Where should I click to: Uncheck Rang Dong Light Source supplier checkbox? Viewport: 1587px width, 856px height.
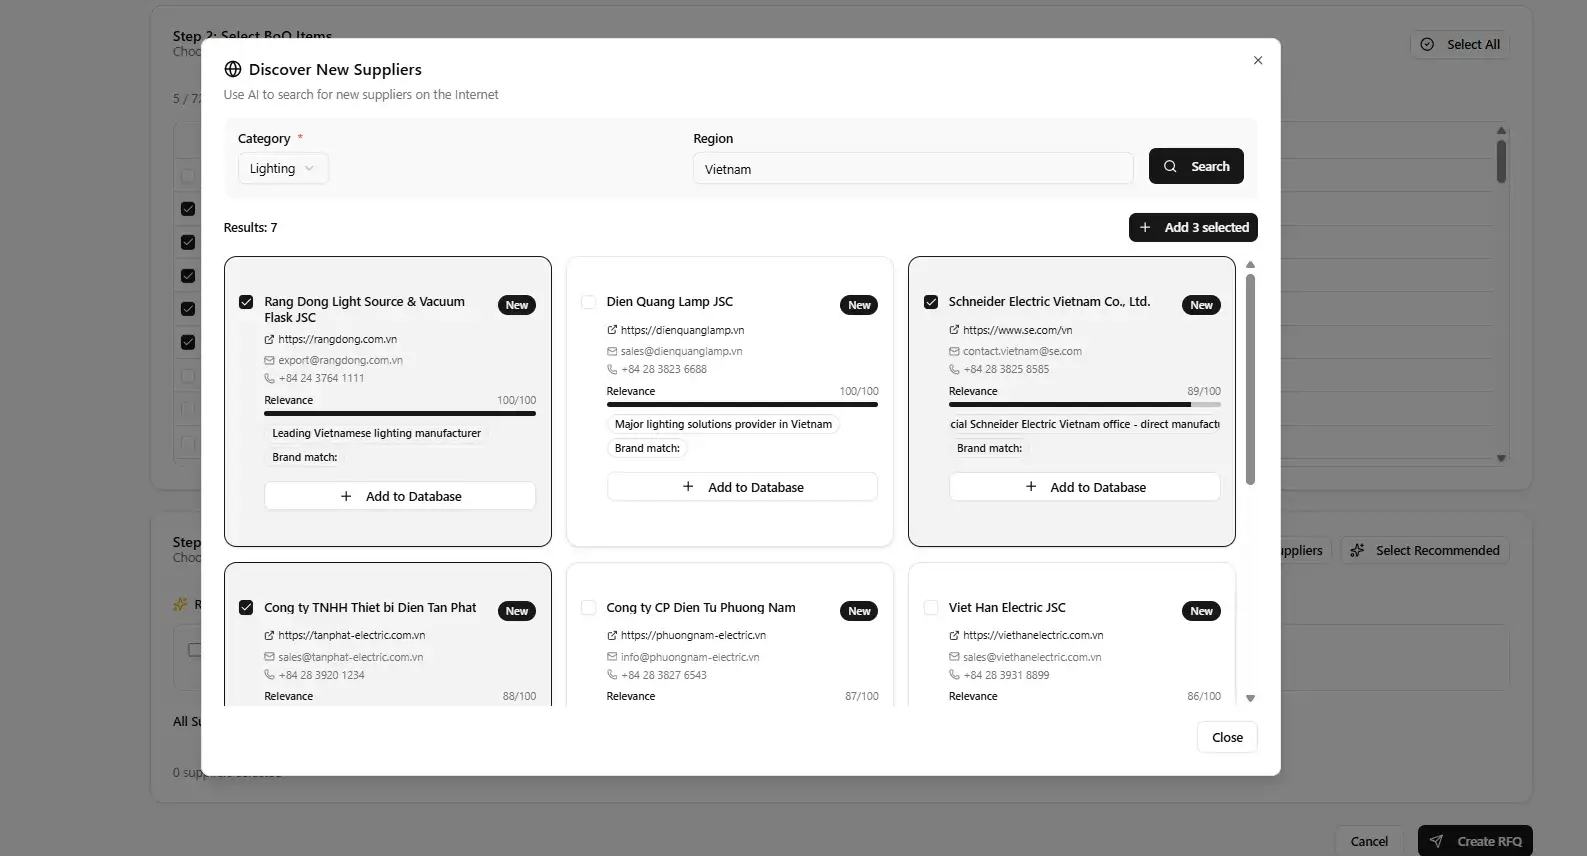[x=246, y=302]
